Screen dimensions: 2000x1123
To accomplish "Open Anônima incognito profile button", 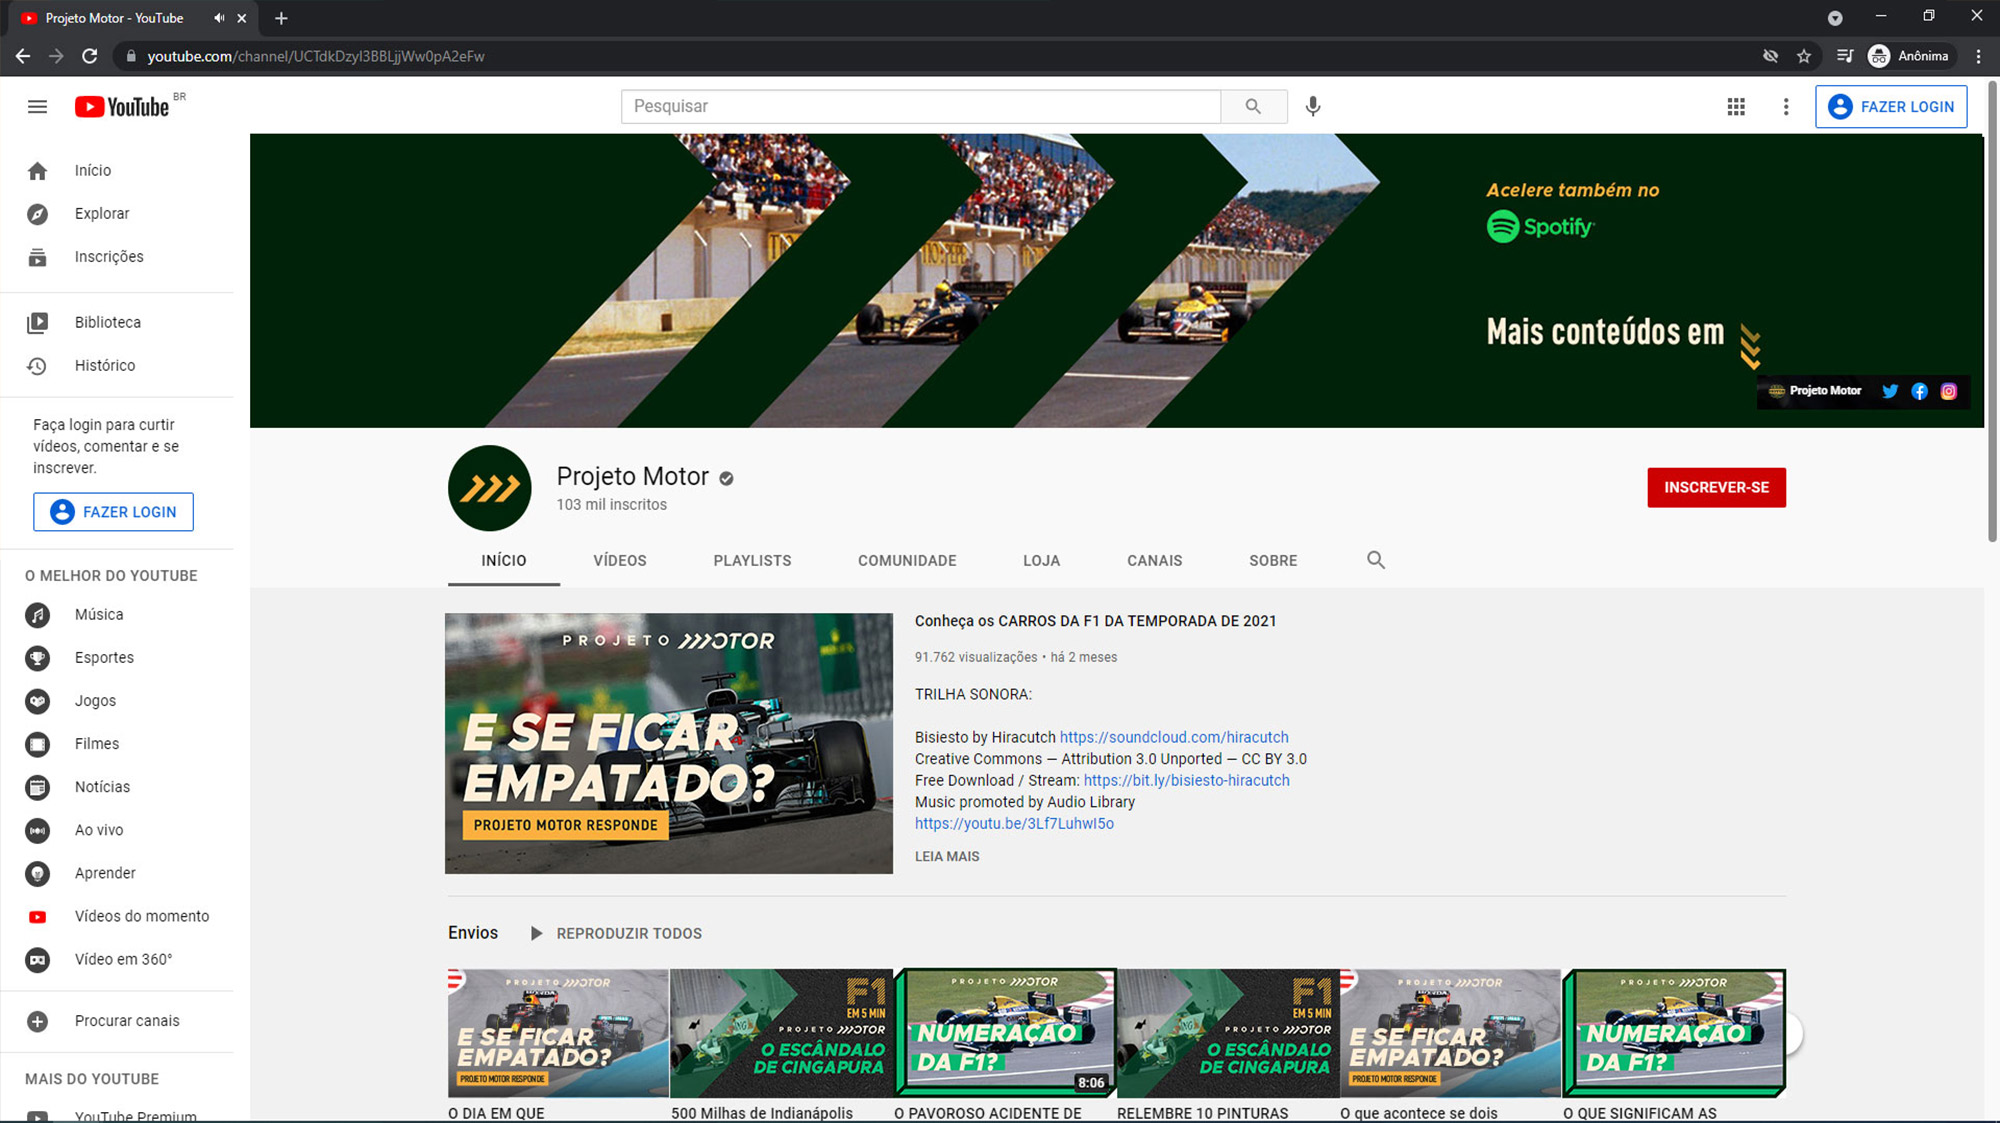I will 1909,56.
